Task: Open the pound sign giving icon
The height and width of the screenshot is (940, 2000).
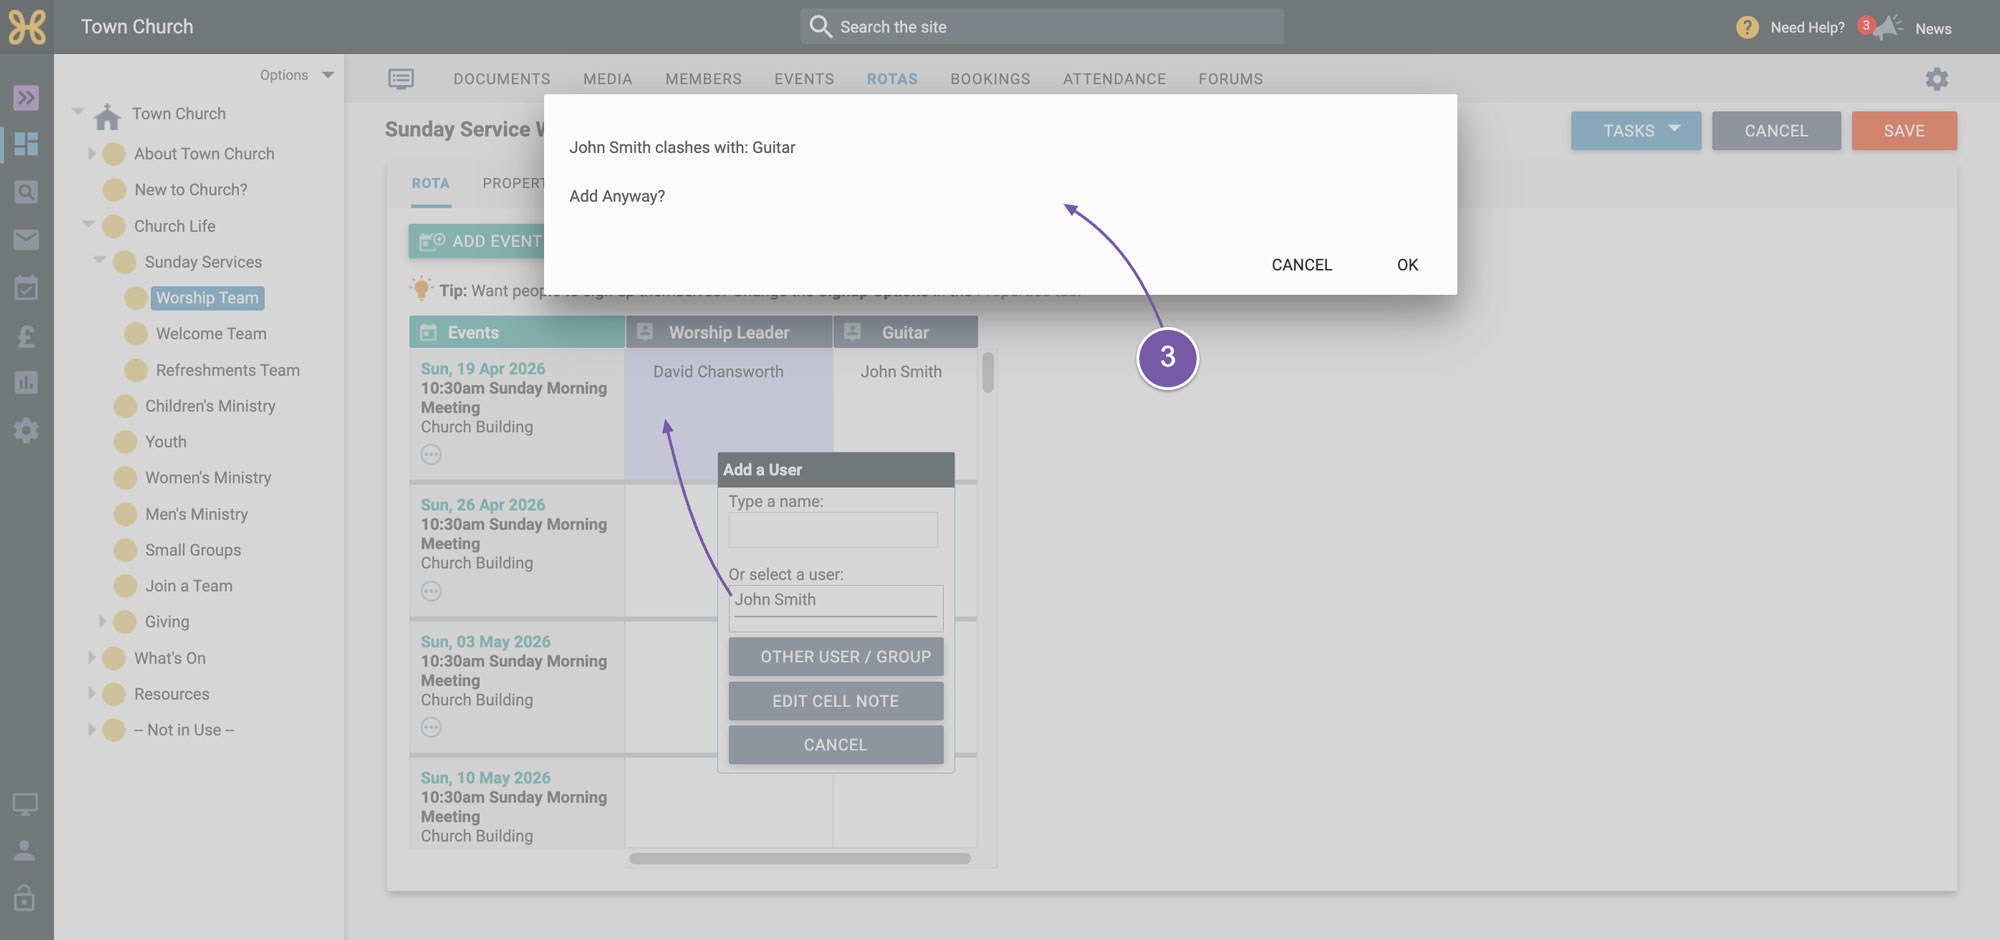Action: tap(26, 337)
